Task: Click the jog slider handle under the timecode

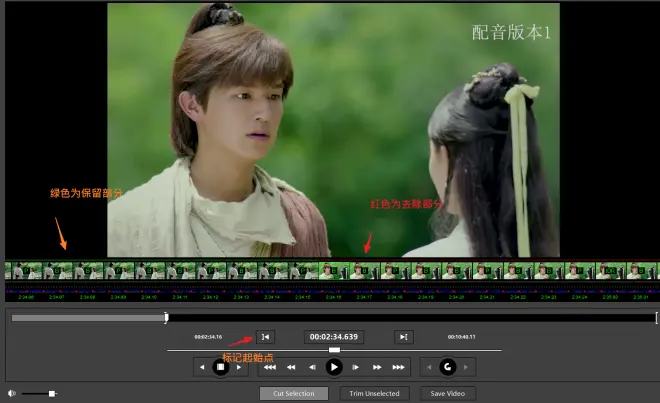Action: point(334,350)
